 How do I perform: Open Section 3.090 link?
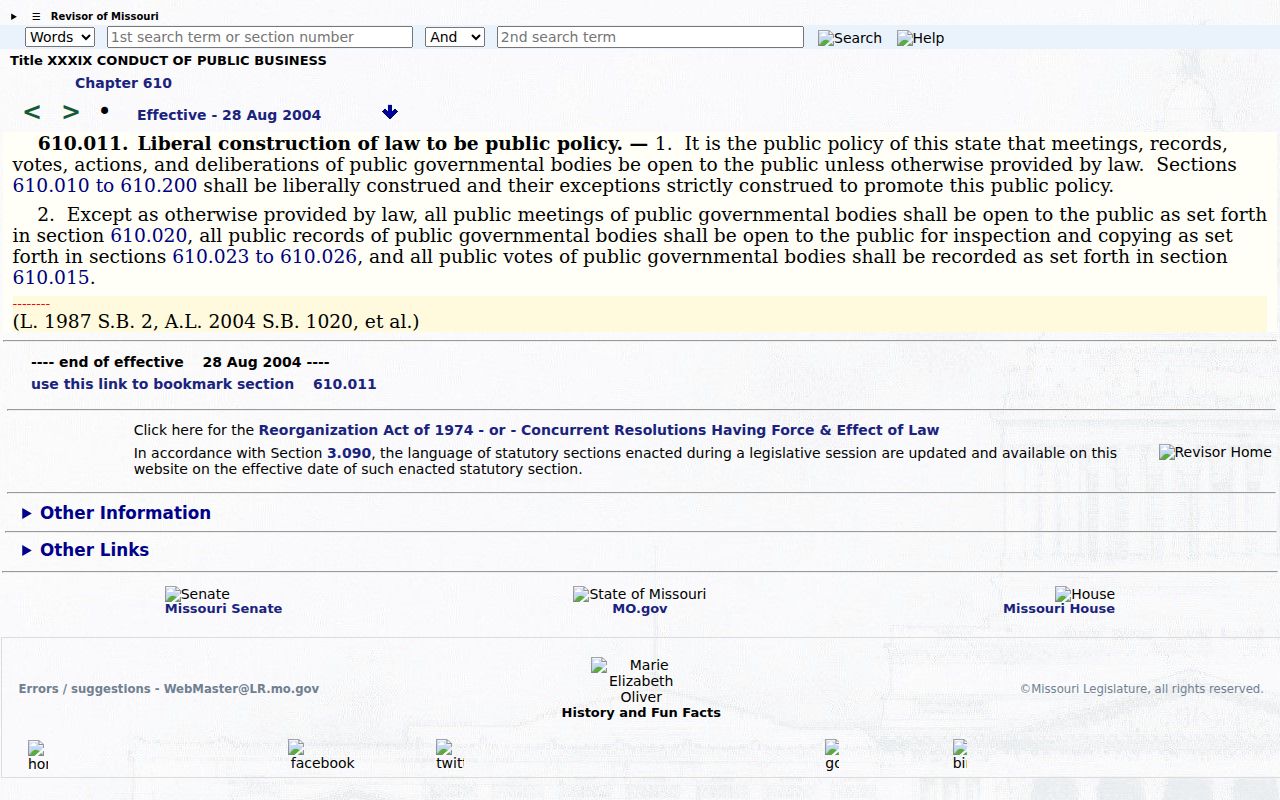pos(349,453)
